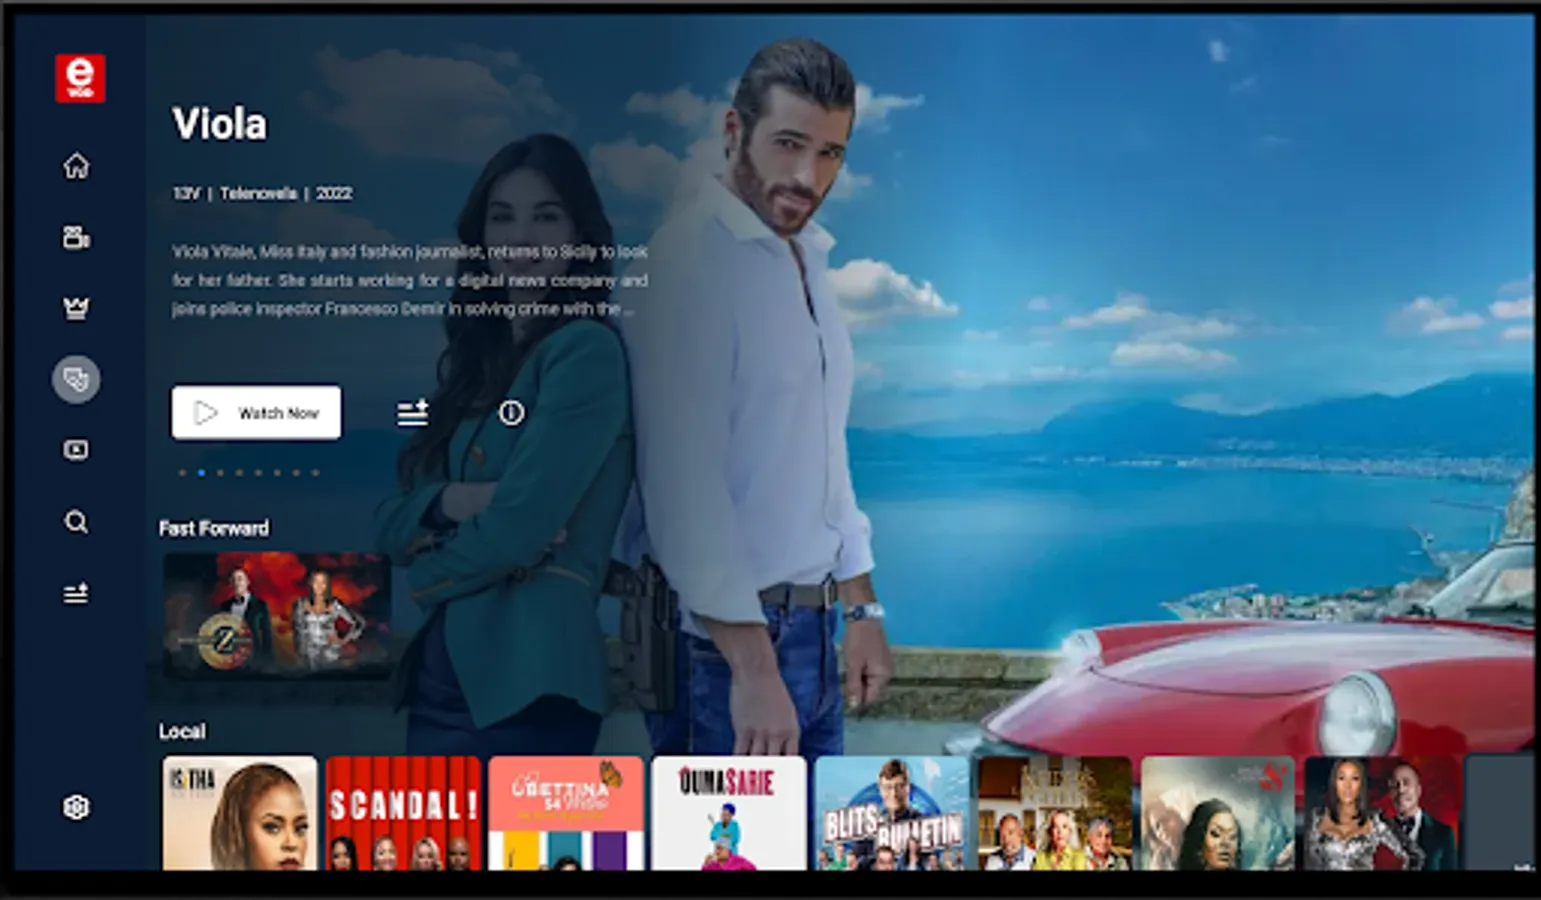Screen dimensions: 1541x900
Task: Open your watchlist from the sidebar
Action: (77, 593)
